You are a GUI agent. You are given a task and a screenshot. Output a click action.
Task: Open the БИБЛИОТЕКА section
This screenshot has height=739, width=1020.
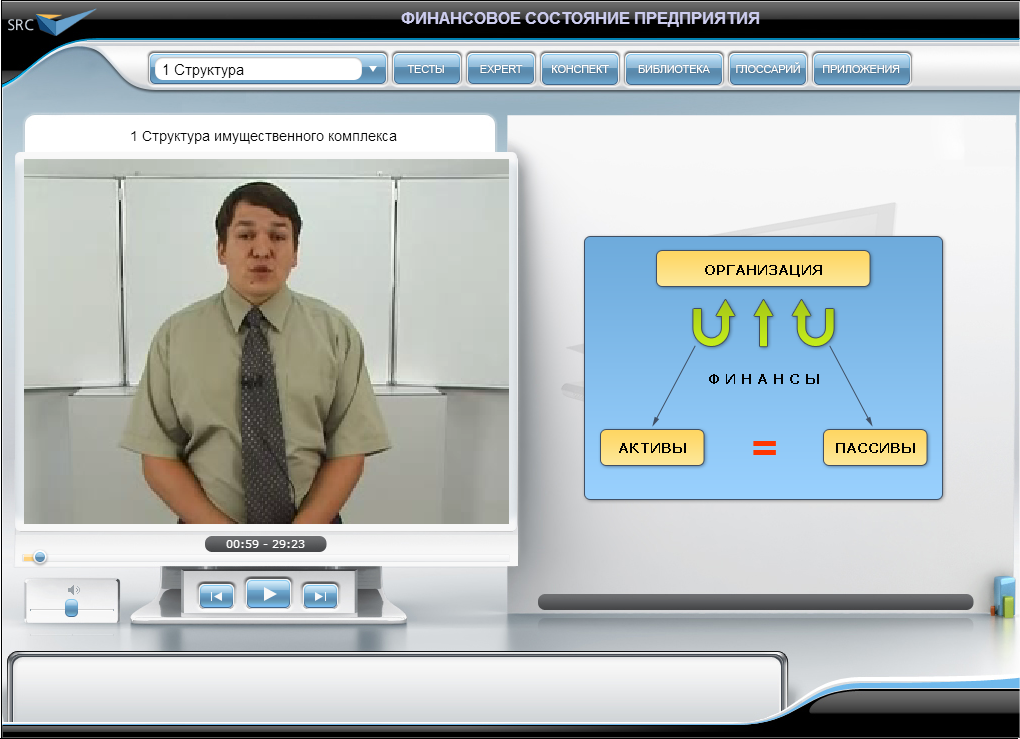673,69
